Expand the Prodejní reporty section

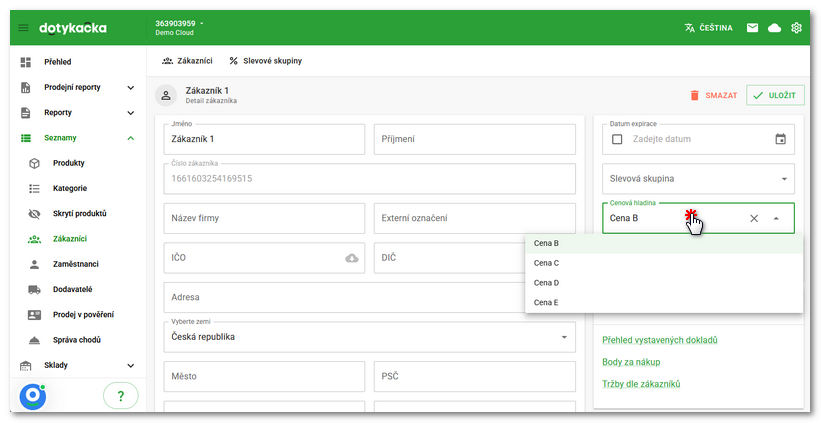click(130, 88)
